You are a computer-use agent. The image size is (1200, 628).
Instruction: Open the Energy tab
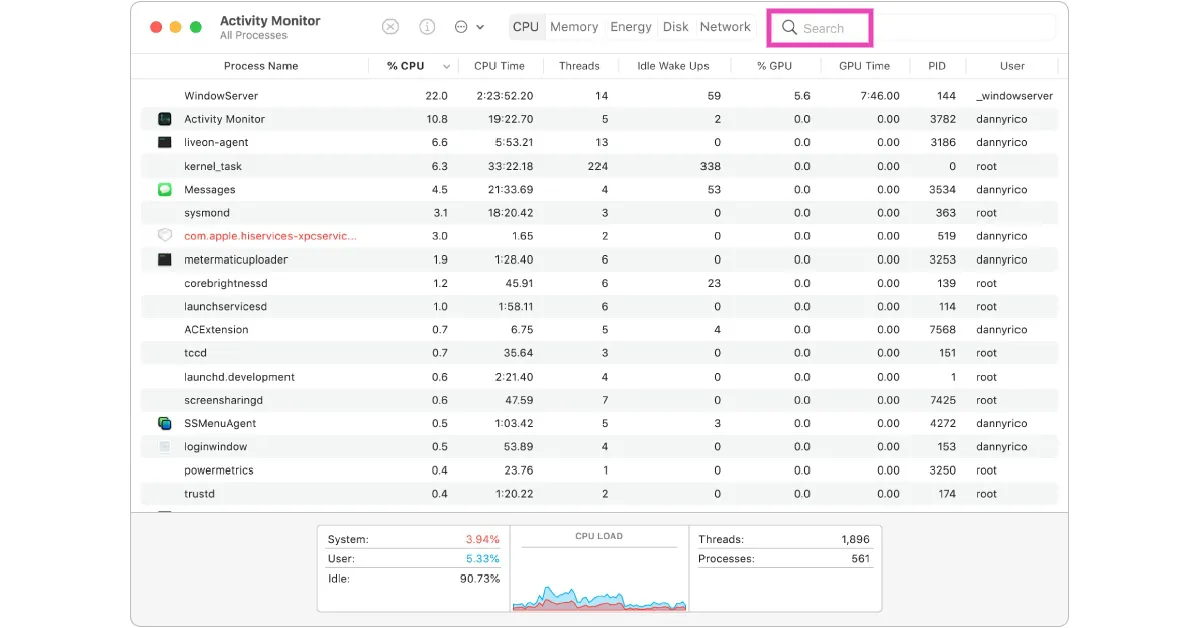(631, 27)
